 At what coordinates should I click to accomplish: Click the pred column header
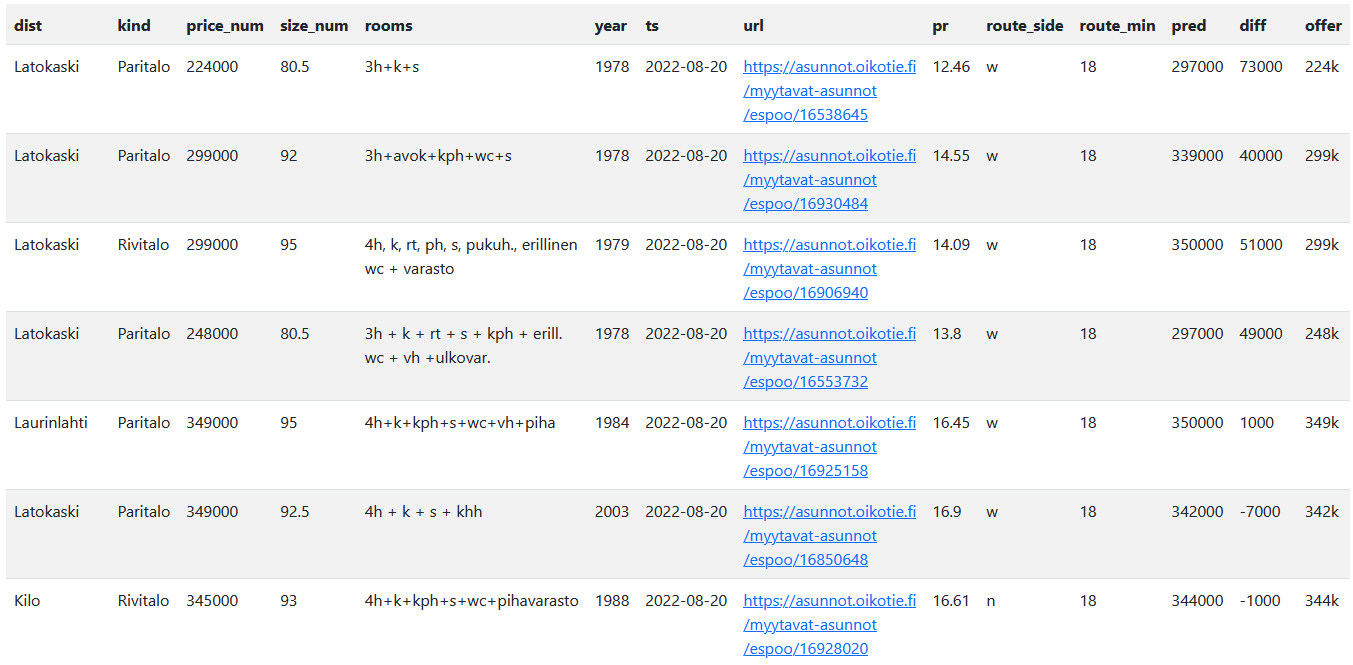[1189, 26]
